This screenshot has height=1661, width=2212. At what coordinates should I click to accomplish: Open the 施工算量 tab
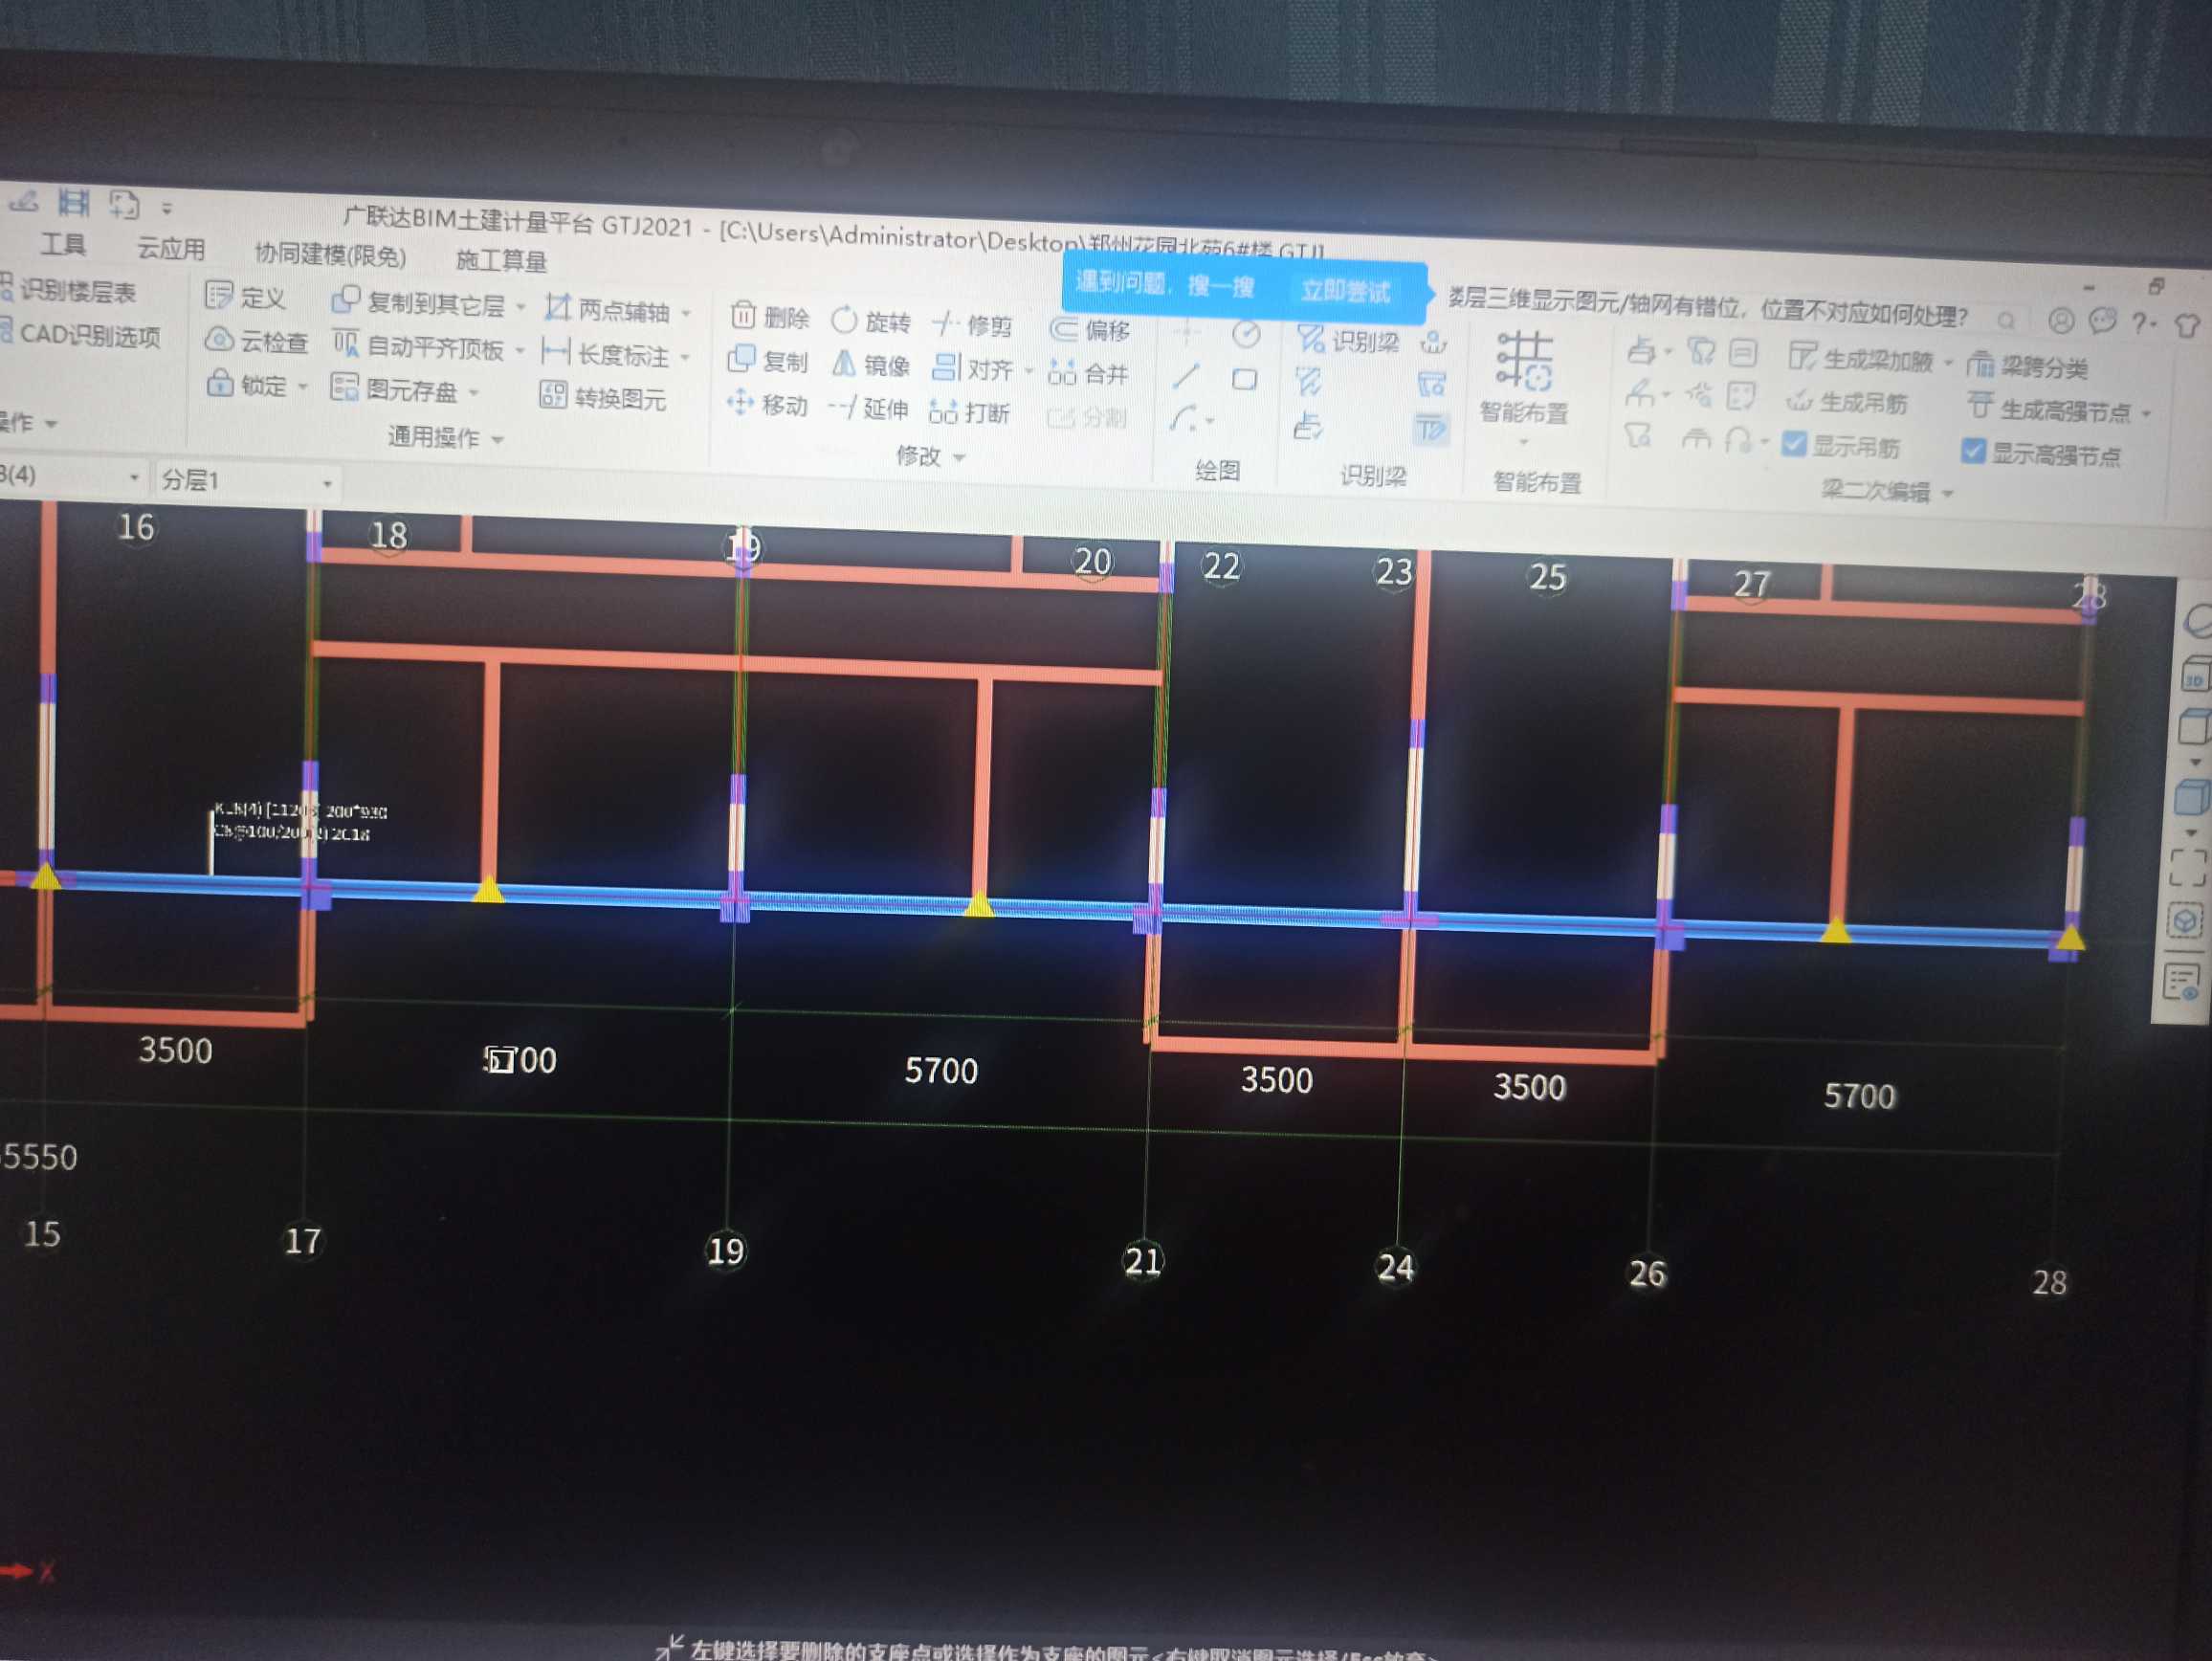click(x=501, y=260)
